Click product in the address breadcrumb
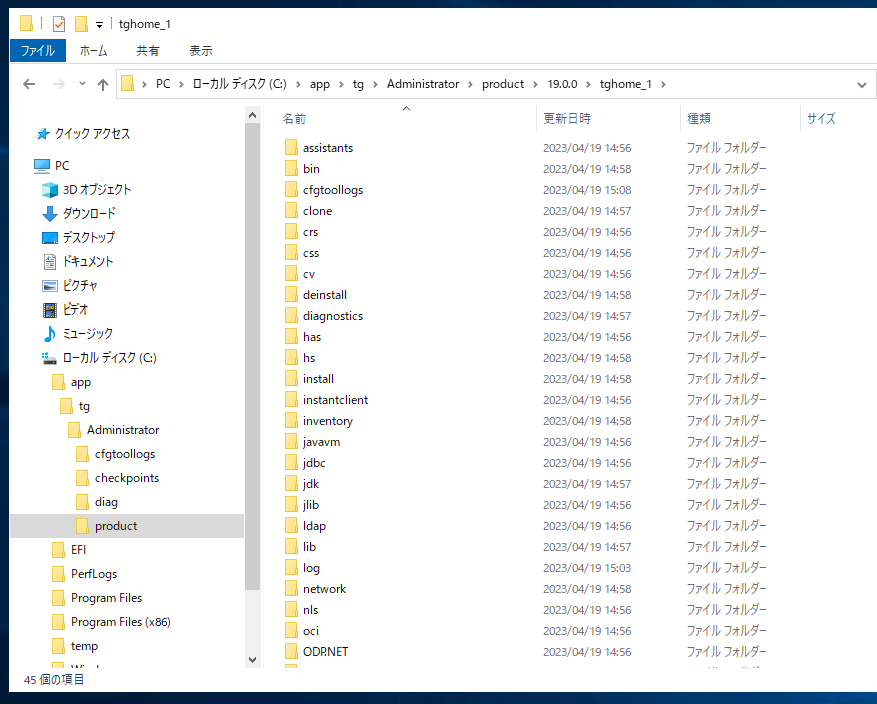The image size is (877, 704). pos(503,84)
